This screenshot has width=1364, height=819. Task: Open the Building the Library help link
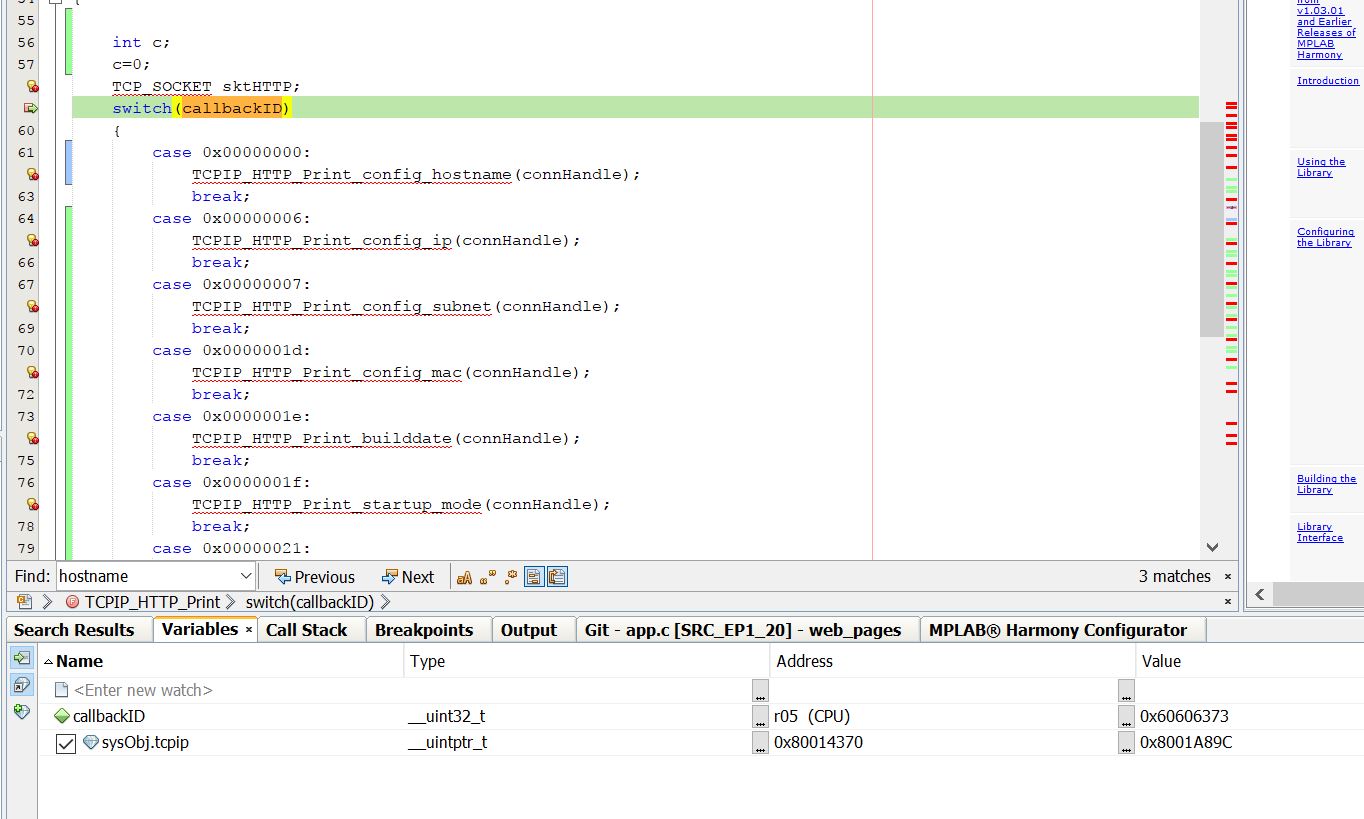1326,484
